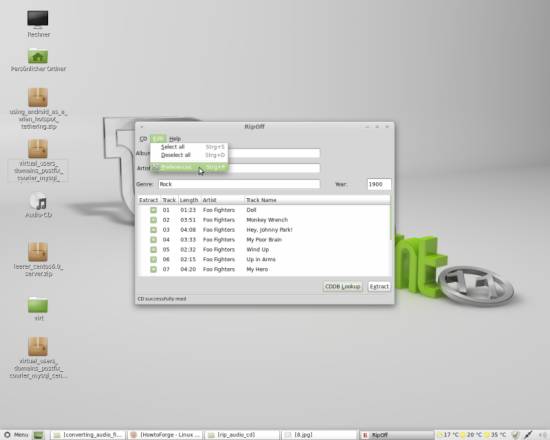The width and height of the screenshot is (550, 440).
Task: Click track number 07 cell
Action: point(166,269)
